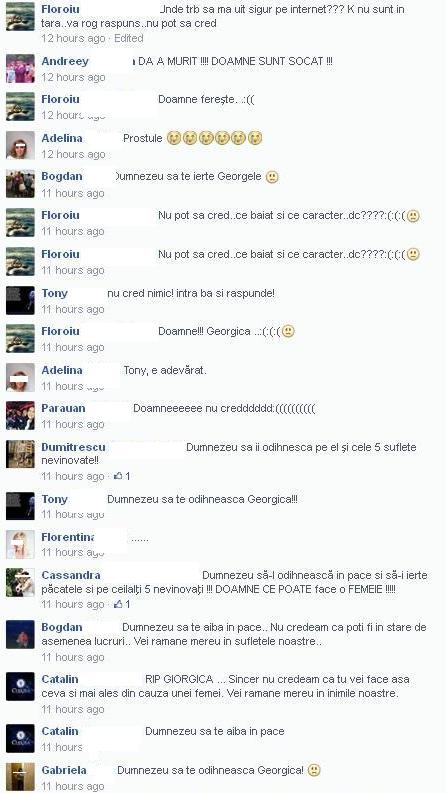Open Florentina's avatar image
The width and height of the screenshot is (446, 793).
click(20, 544)
